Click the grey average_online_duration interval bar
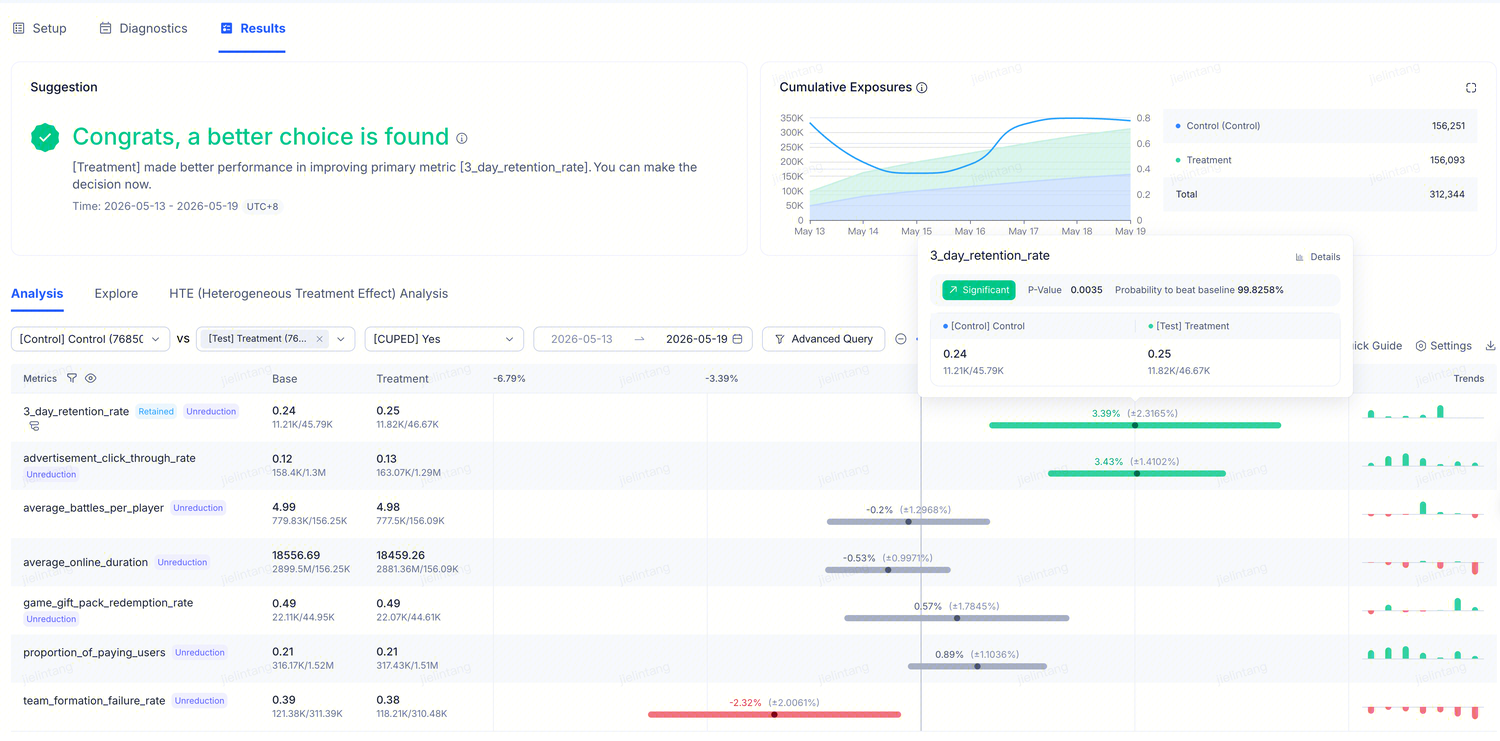Image resolution: width=1500 pixels, height=741 pixels. (x=888, y=570)
